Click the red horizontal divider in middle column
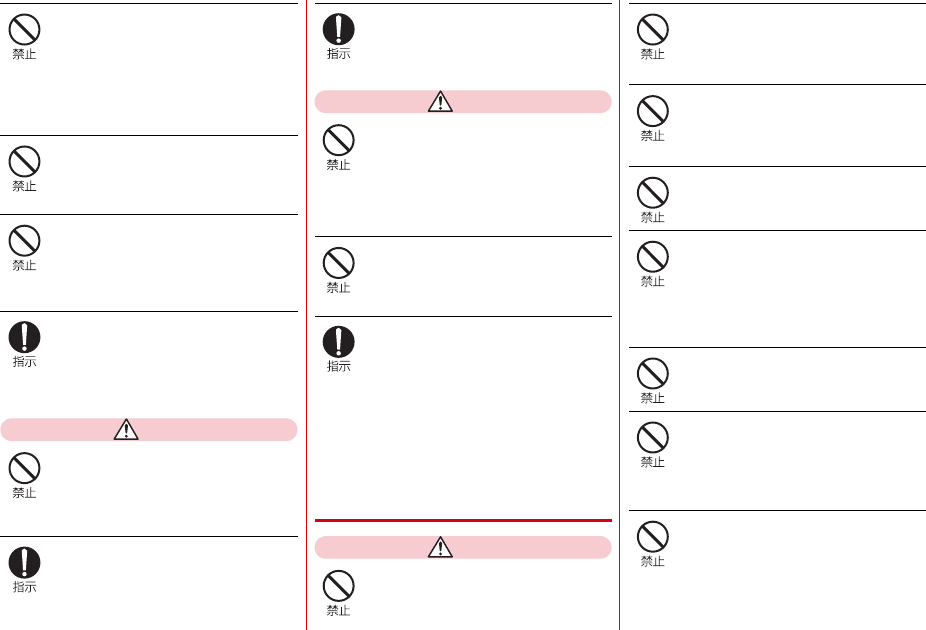The height and width of the screenshot is (630, 926). 463,521
